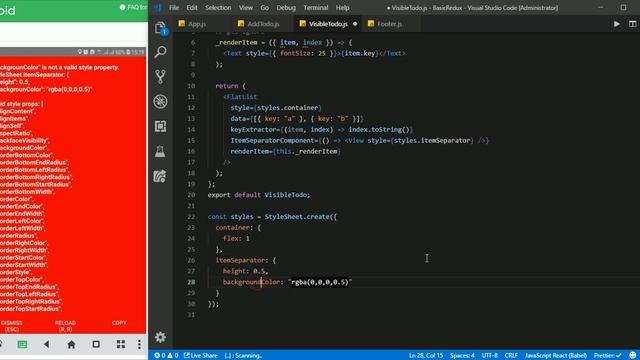Select language mode JavaScript React (Babel)
The width and height of the screenshot is (640, 360).
pos(556,356)
